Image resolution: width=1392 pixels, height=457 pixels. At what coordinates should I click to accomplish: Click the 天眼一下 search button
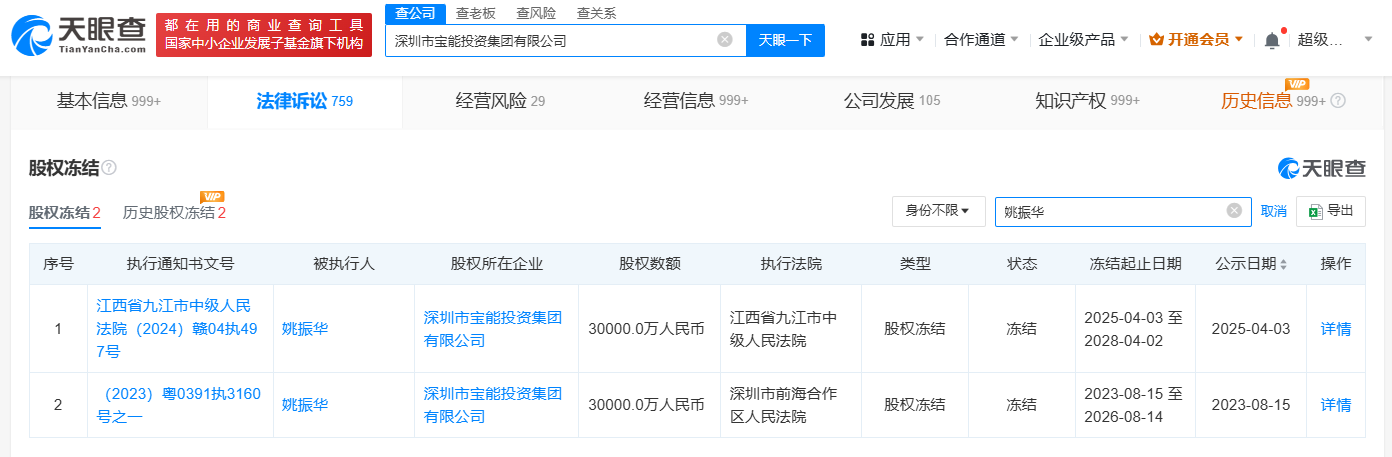[x=785, y=40]
